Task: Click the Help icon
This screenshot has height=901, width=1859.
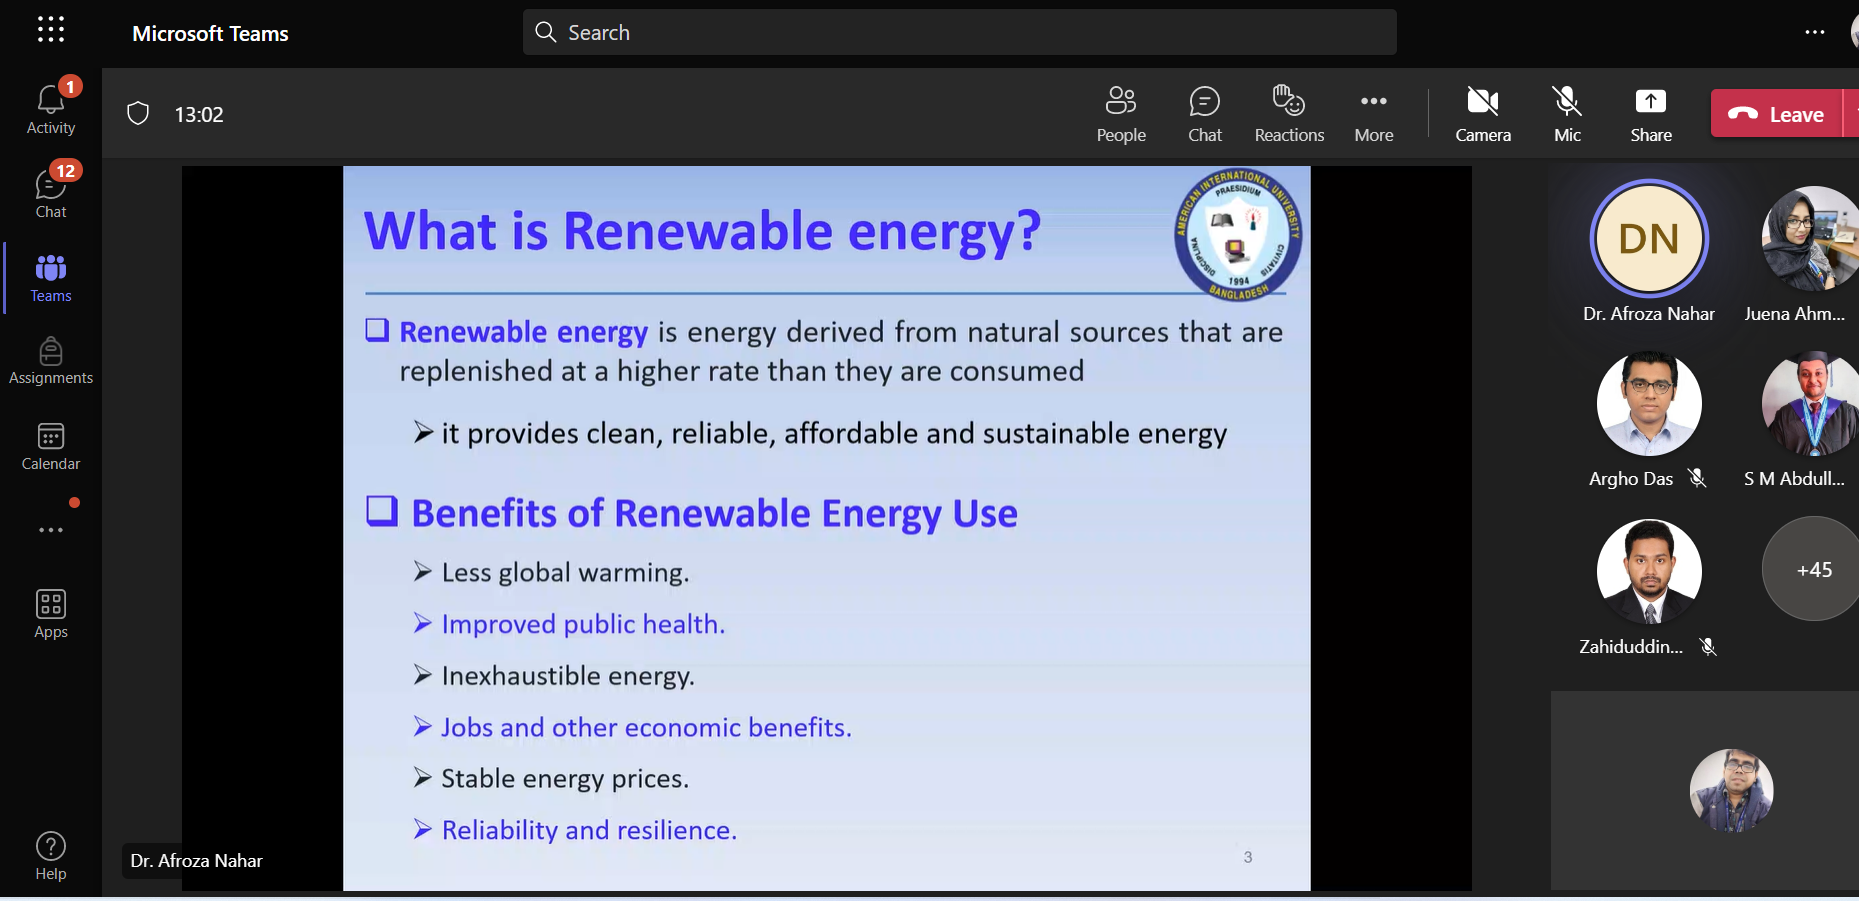Action: [50, 856]
